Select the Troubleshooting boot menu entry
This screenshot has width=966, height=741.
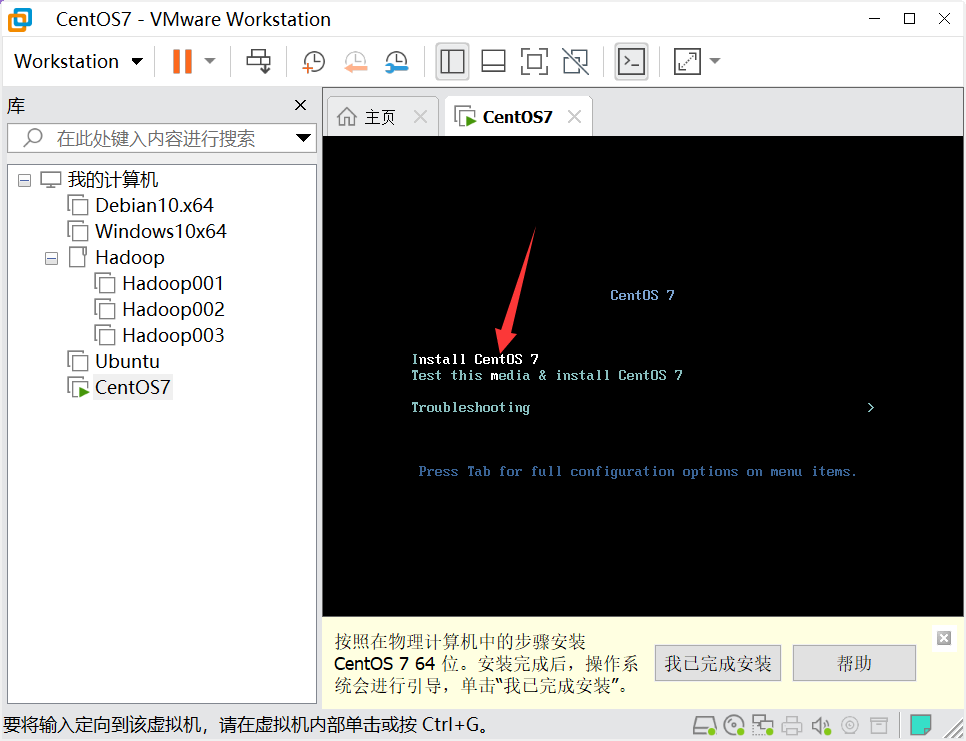[471, 407]
